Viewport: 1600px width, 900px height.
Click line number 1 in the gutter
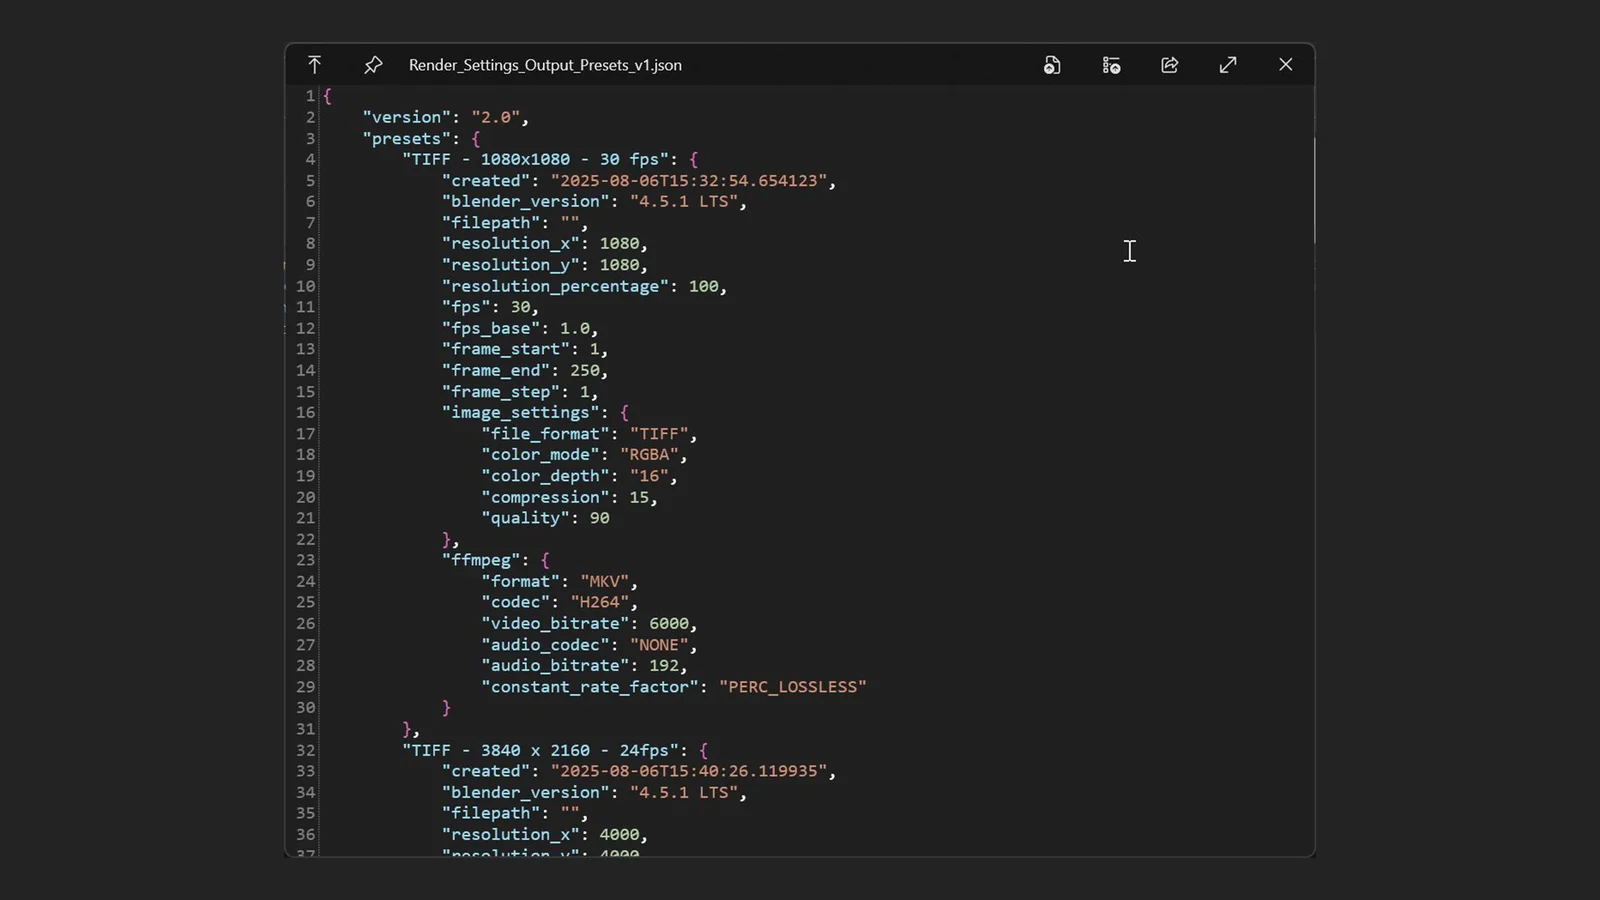click(307, 95)
